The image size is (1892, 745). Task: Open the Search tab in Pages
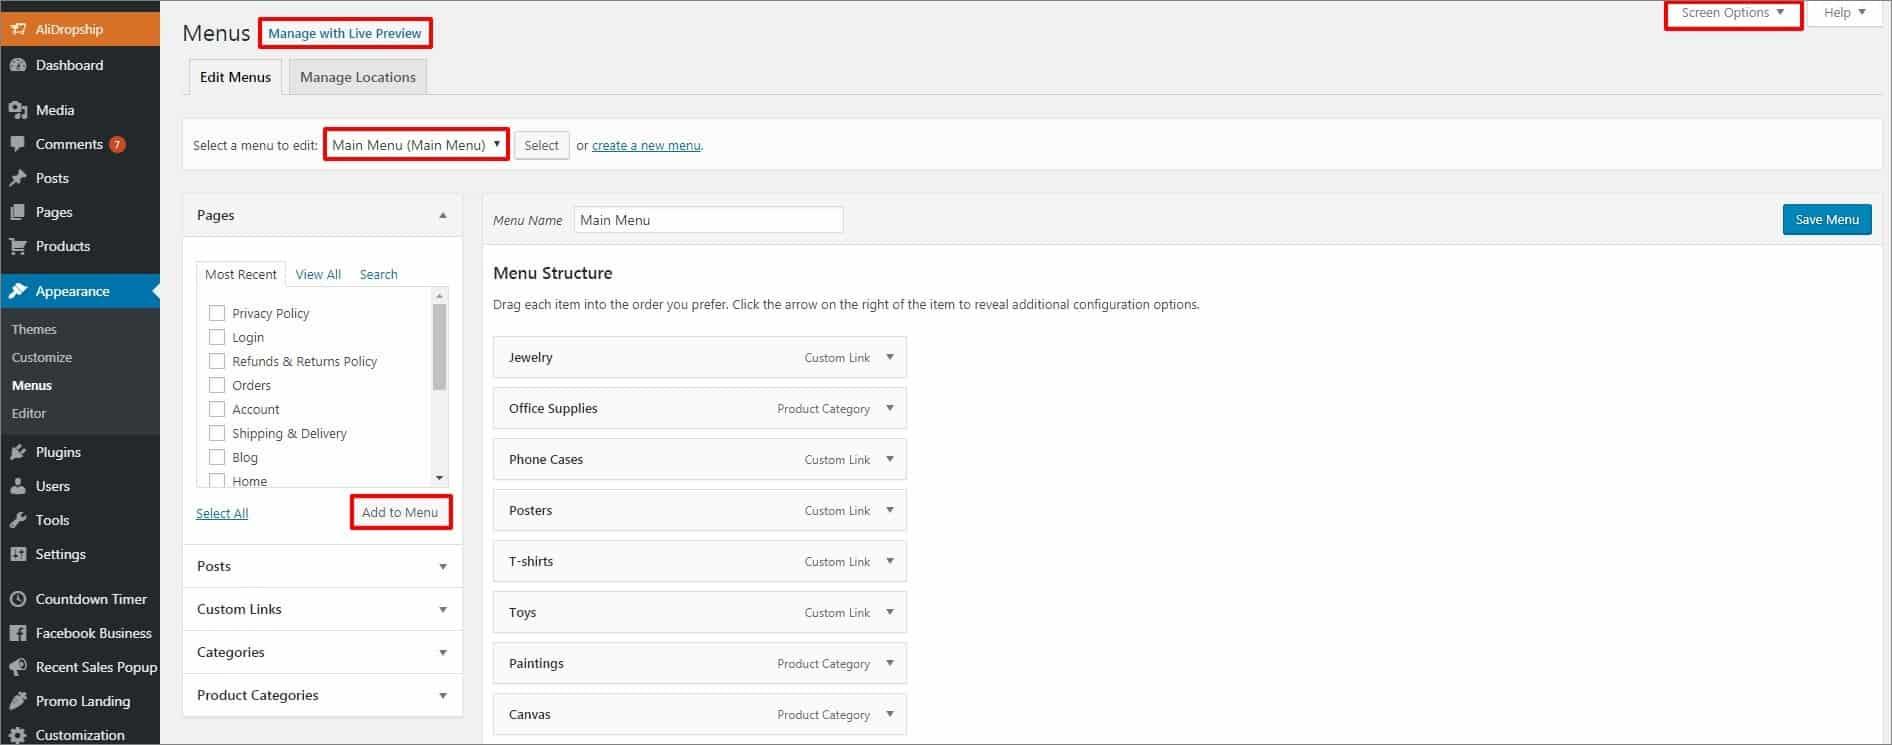pyautogui.click(x=378, y=274)
